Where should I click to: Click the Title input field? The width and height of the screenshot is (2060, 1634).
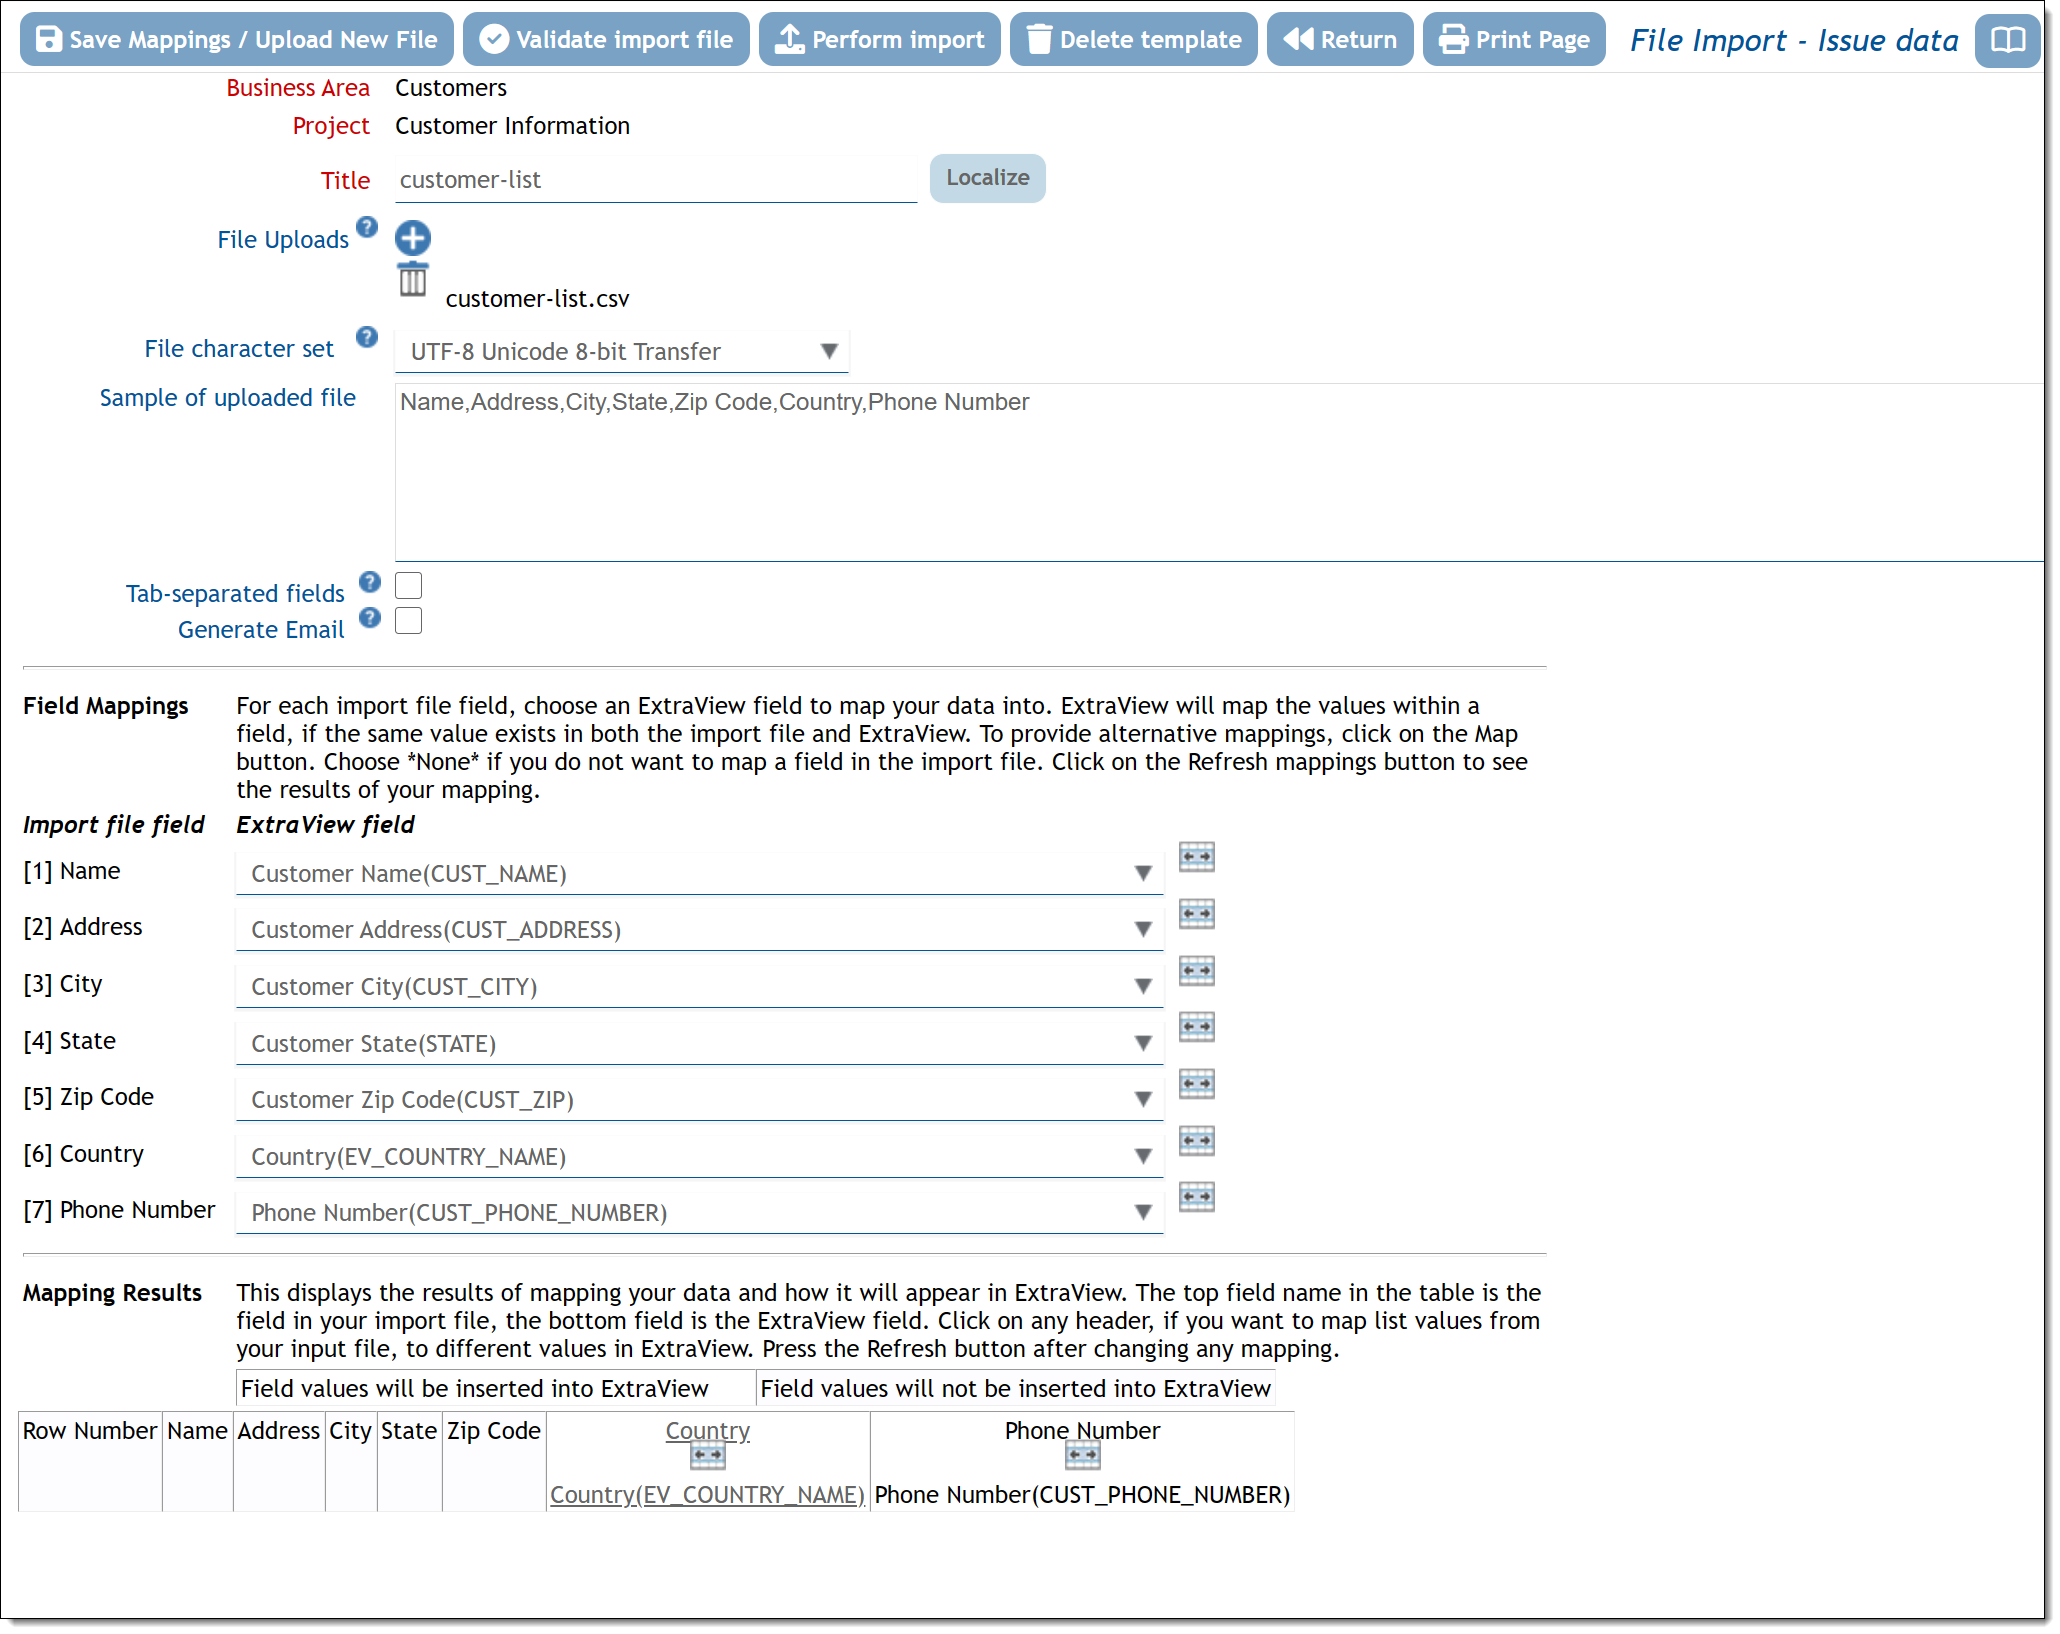[655, 180]
